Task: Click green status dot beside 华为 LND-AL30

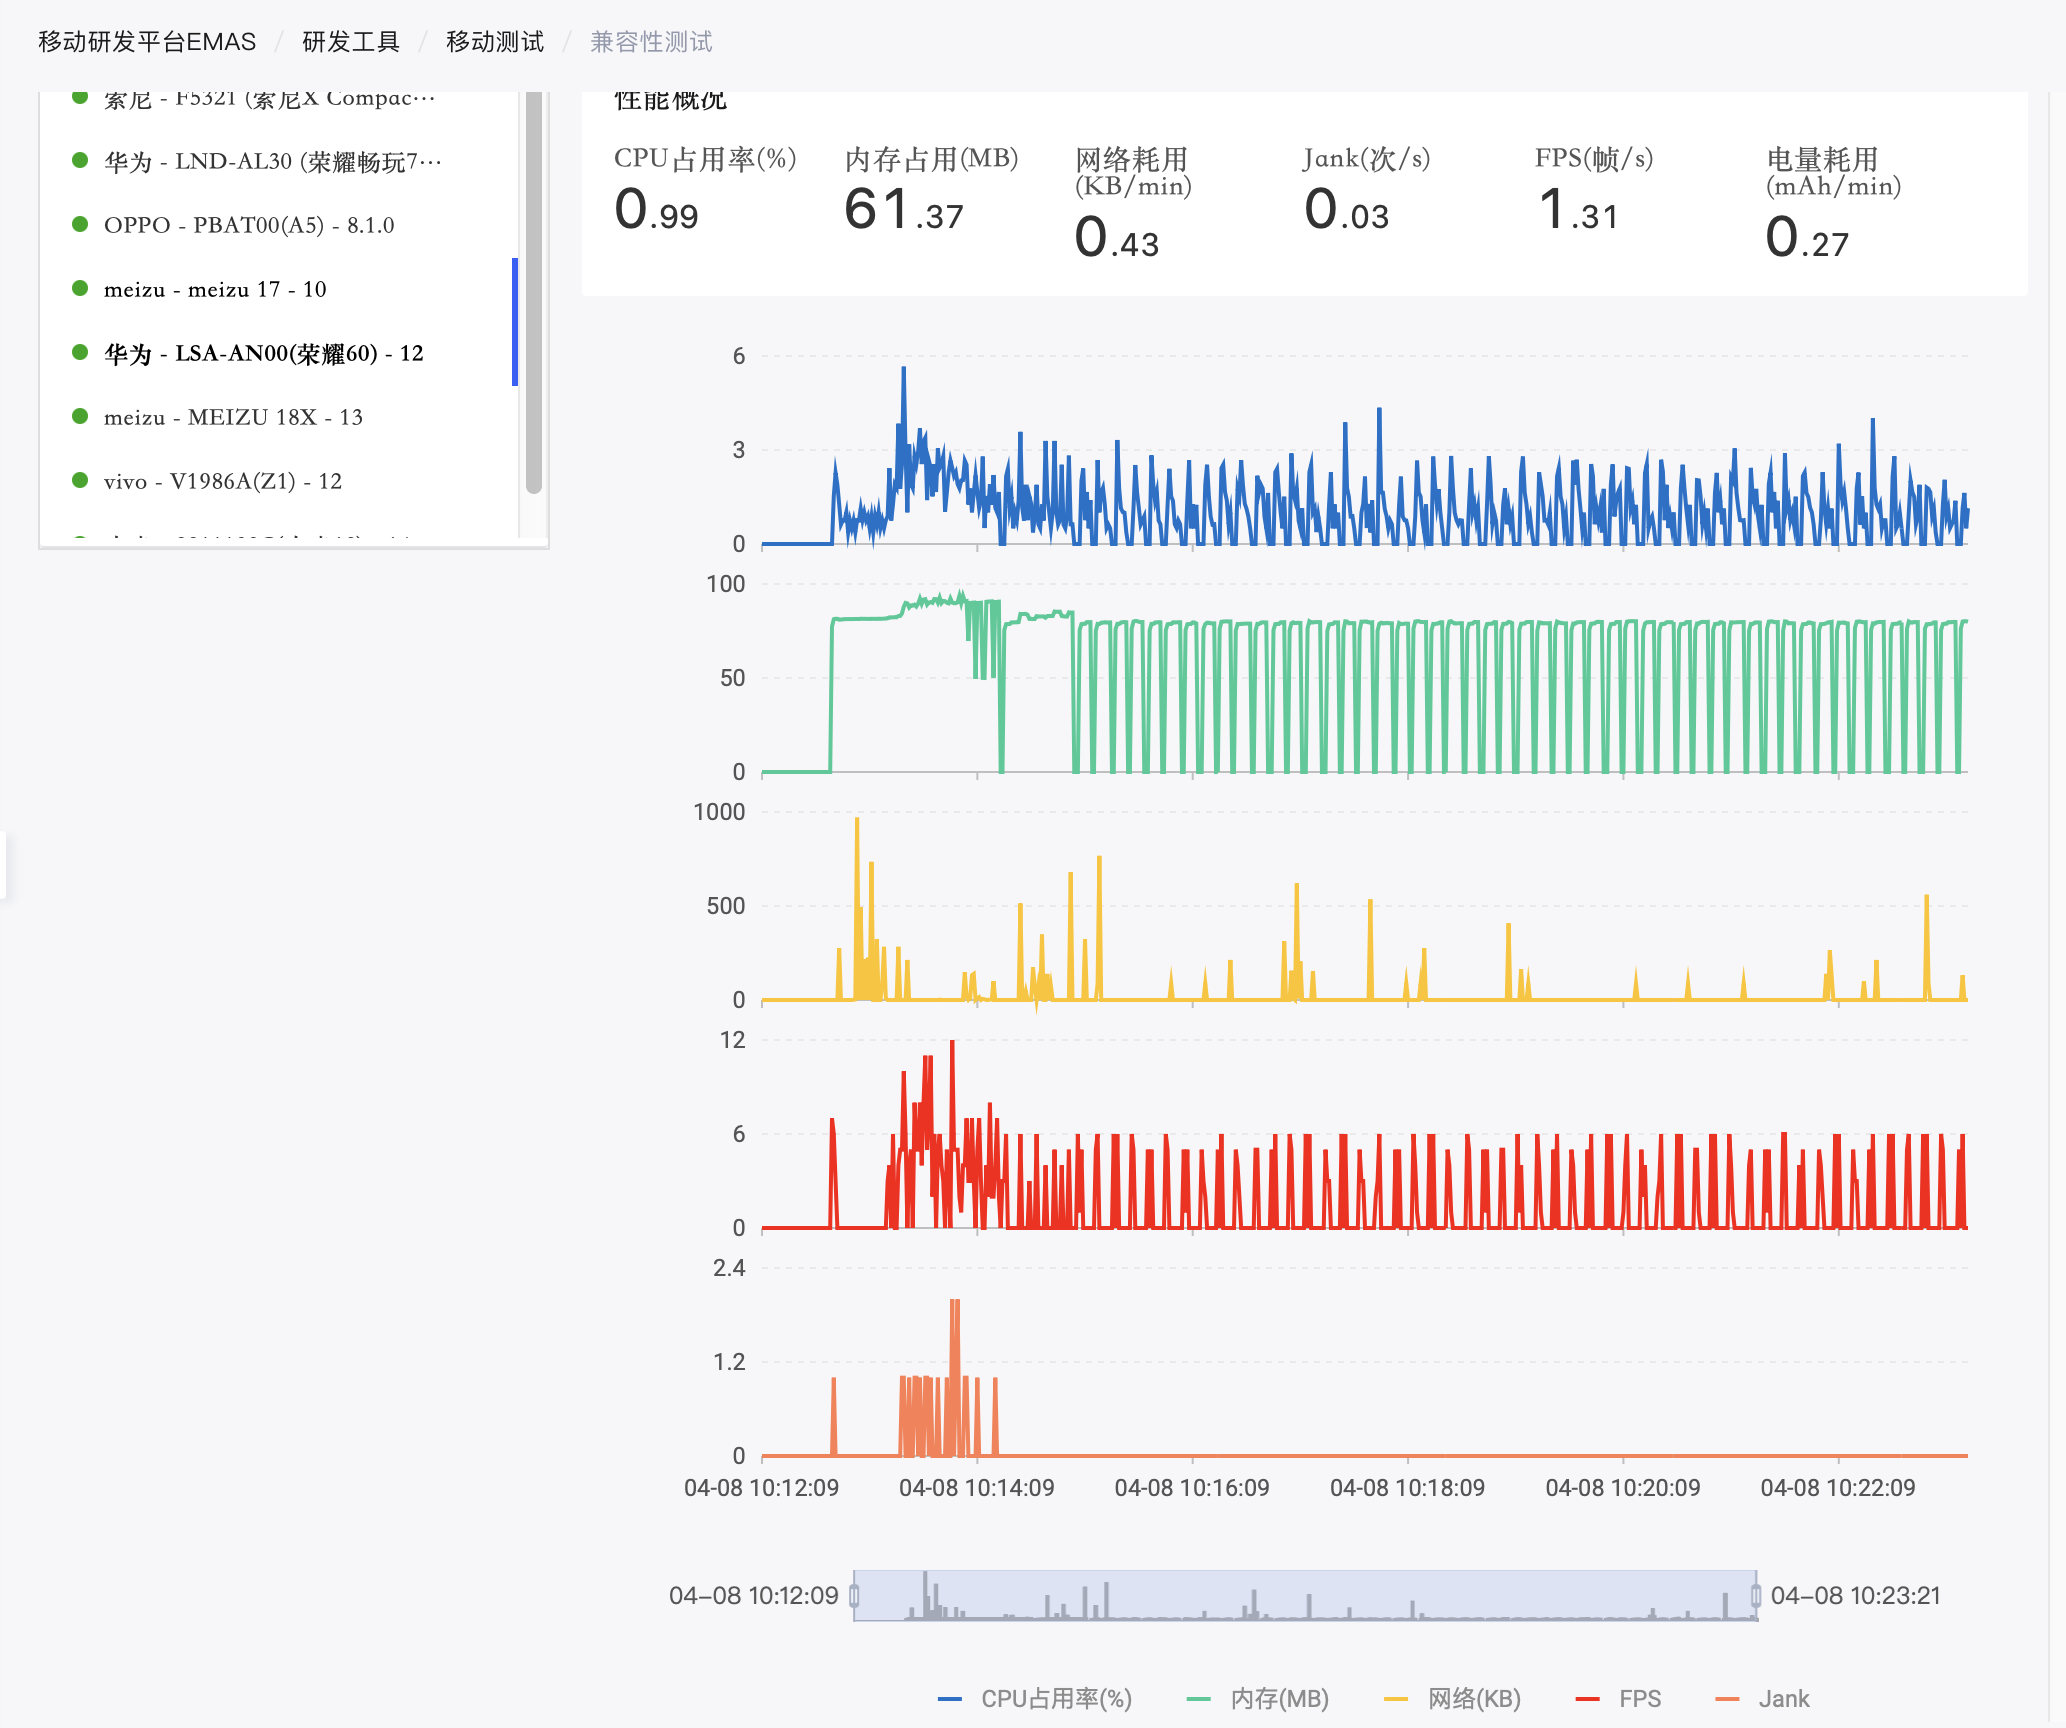Action: point(80,160)
